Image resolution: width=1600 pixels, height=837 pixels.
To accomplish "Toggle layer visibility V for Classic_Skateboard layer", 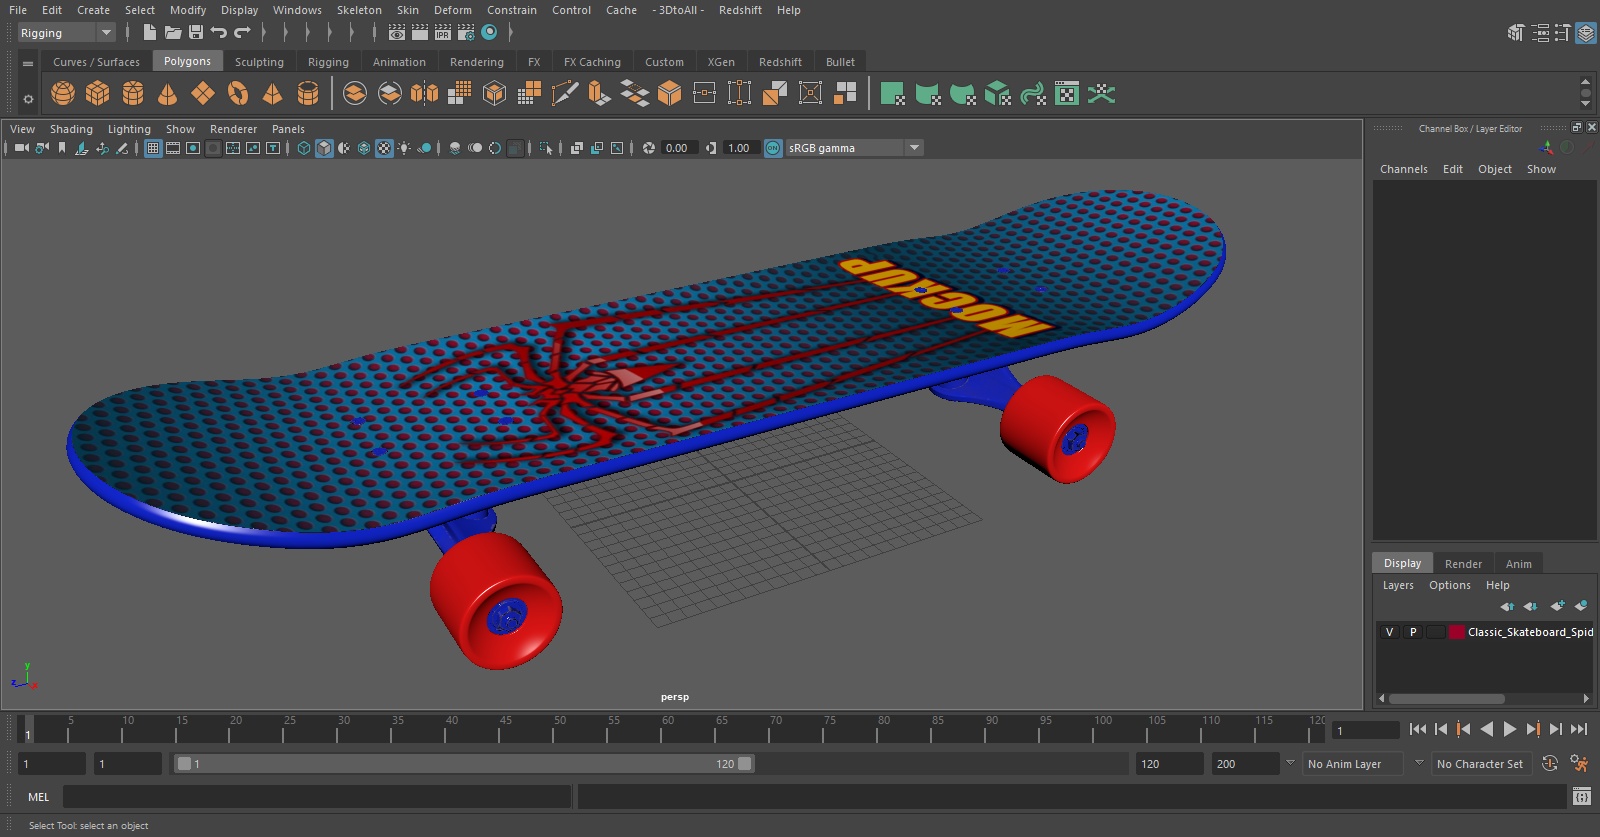I will point(1389,632).
